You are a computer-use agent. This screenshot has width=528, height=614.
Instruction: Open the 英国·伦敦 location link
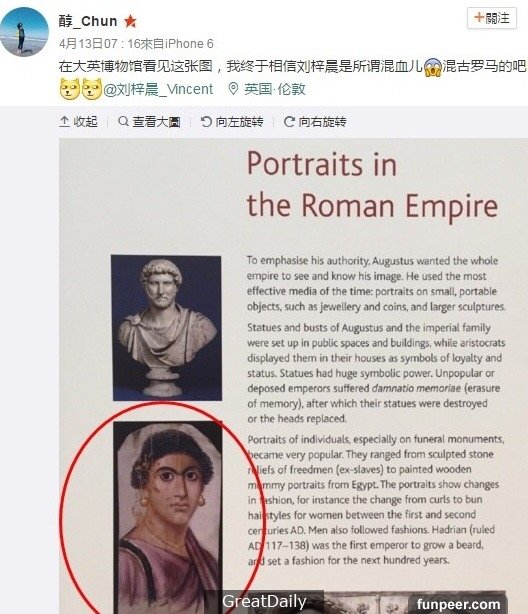[x=275, y=89]
